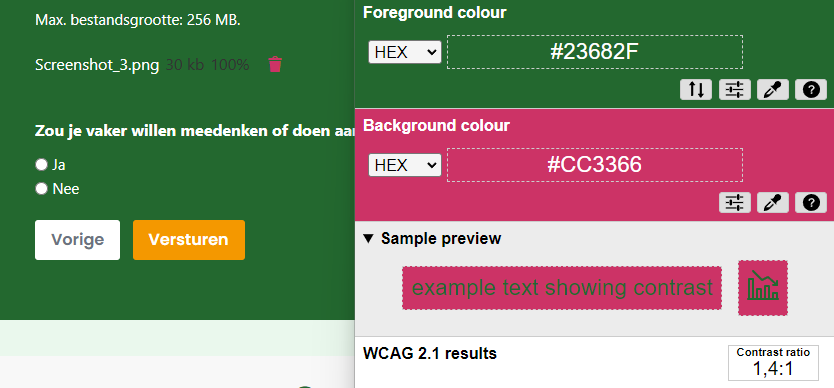Image resolution: width=834 pixels, height=388 pixels.
Task: Pick foreground colour with eyedropper
Action: click(x=773, y=90)
